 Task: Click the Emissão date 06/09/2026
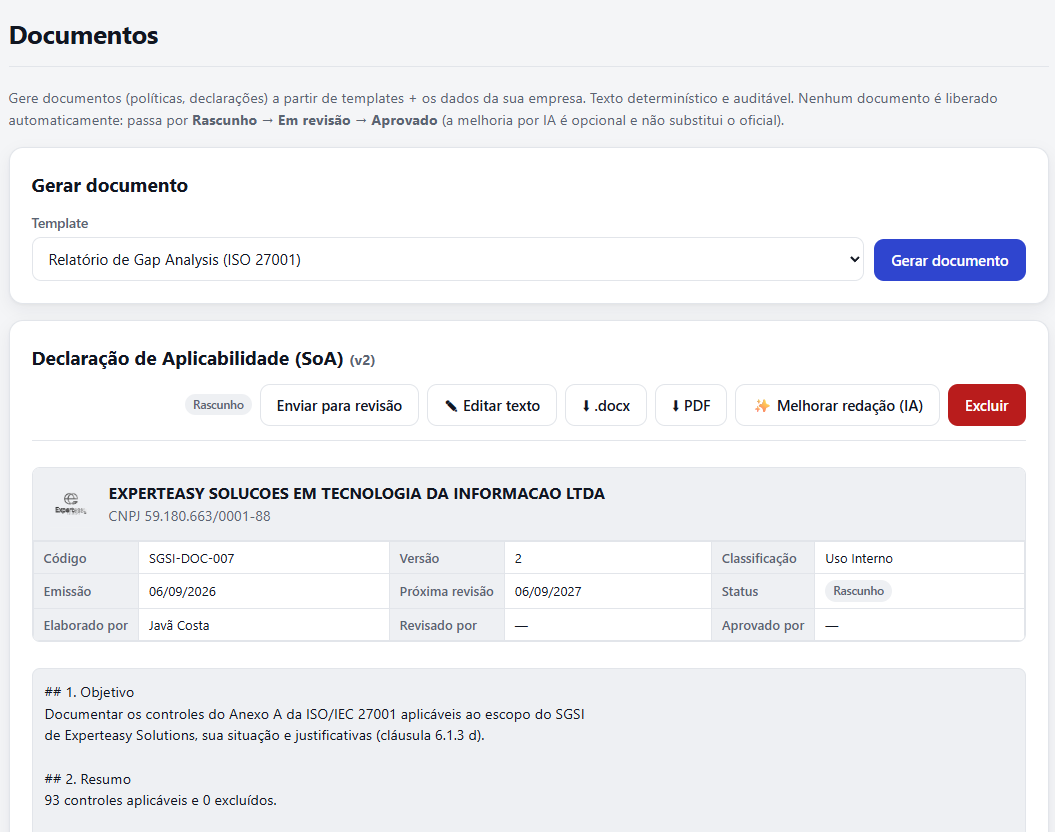click(182, 592)
